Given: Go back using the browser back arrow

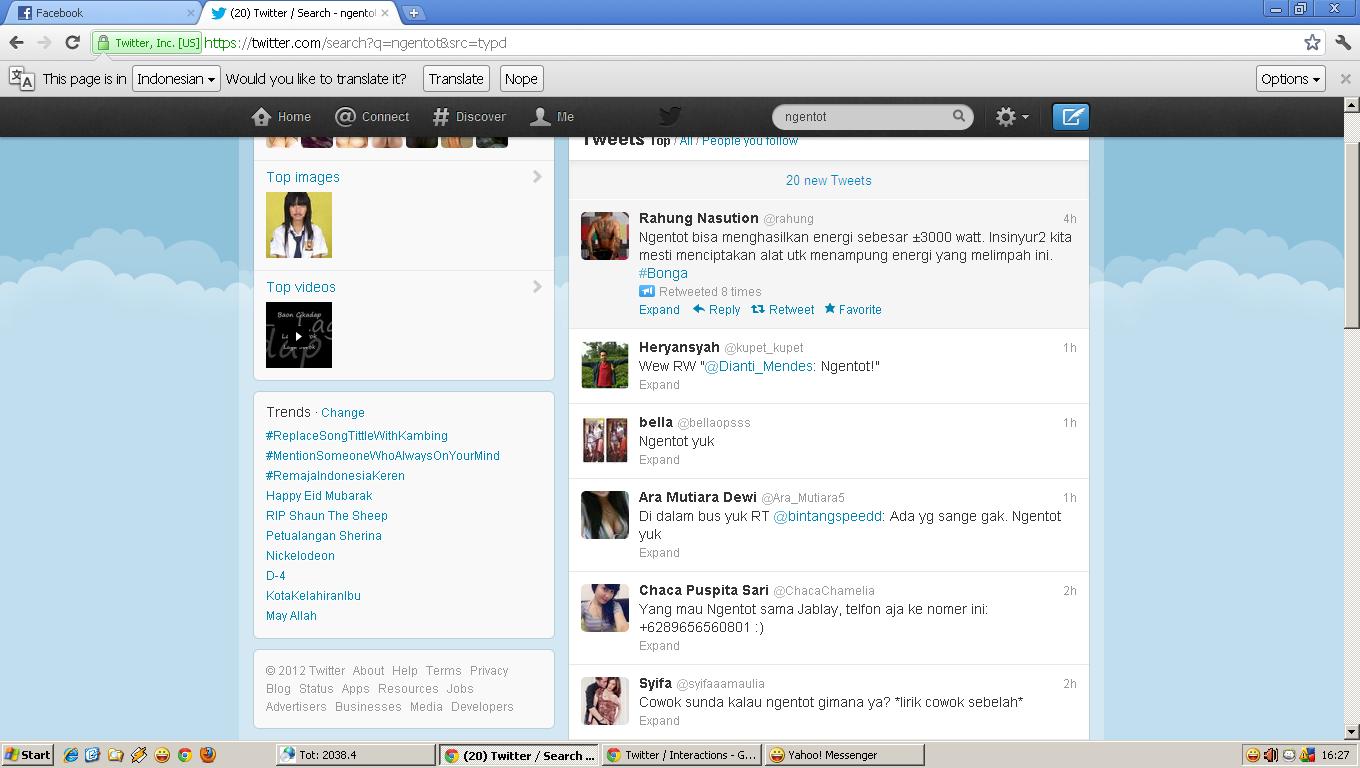Looking at the screenshot, I should (x=16, y=42).
